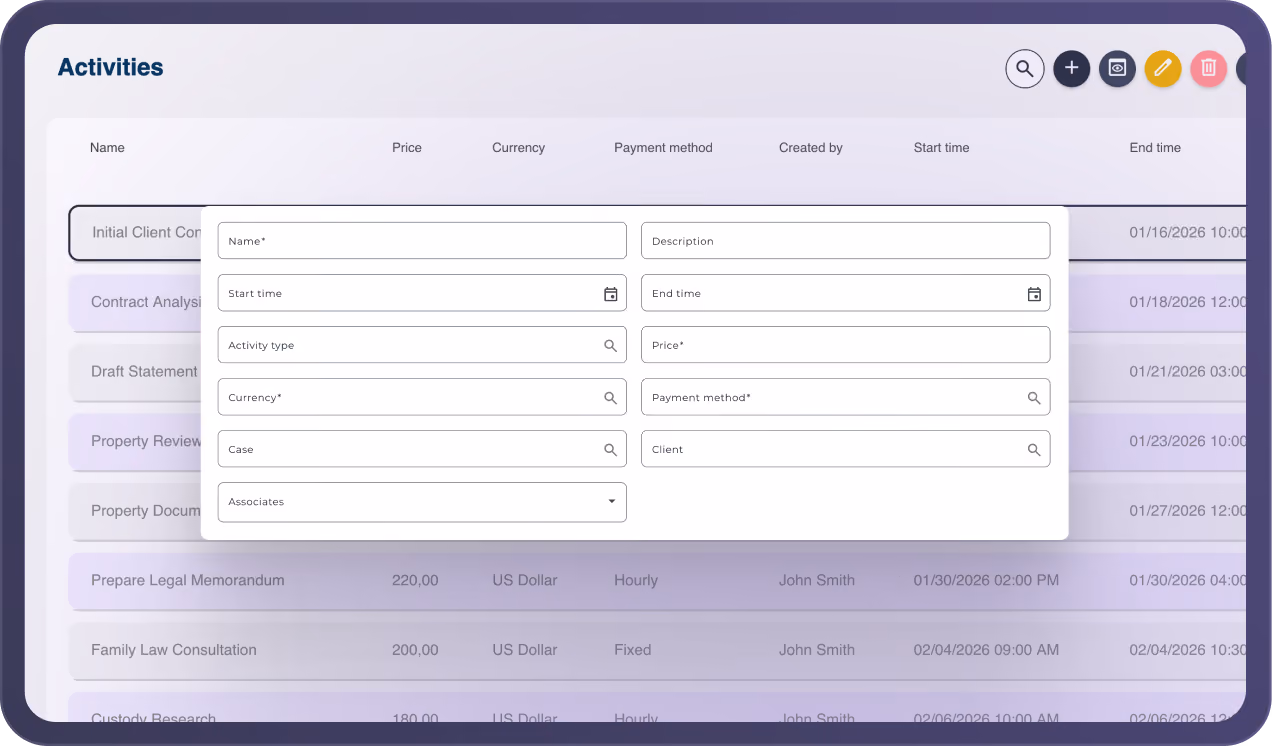This screenshot has width=1272, height=746.
Task: Select the Family Law Consultation row name
Action: 174,650
